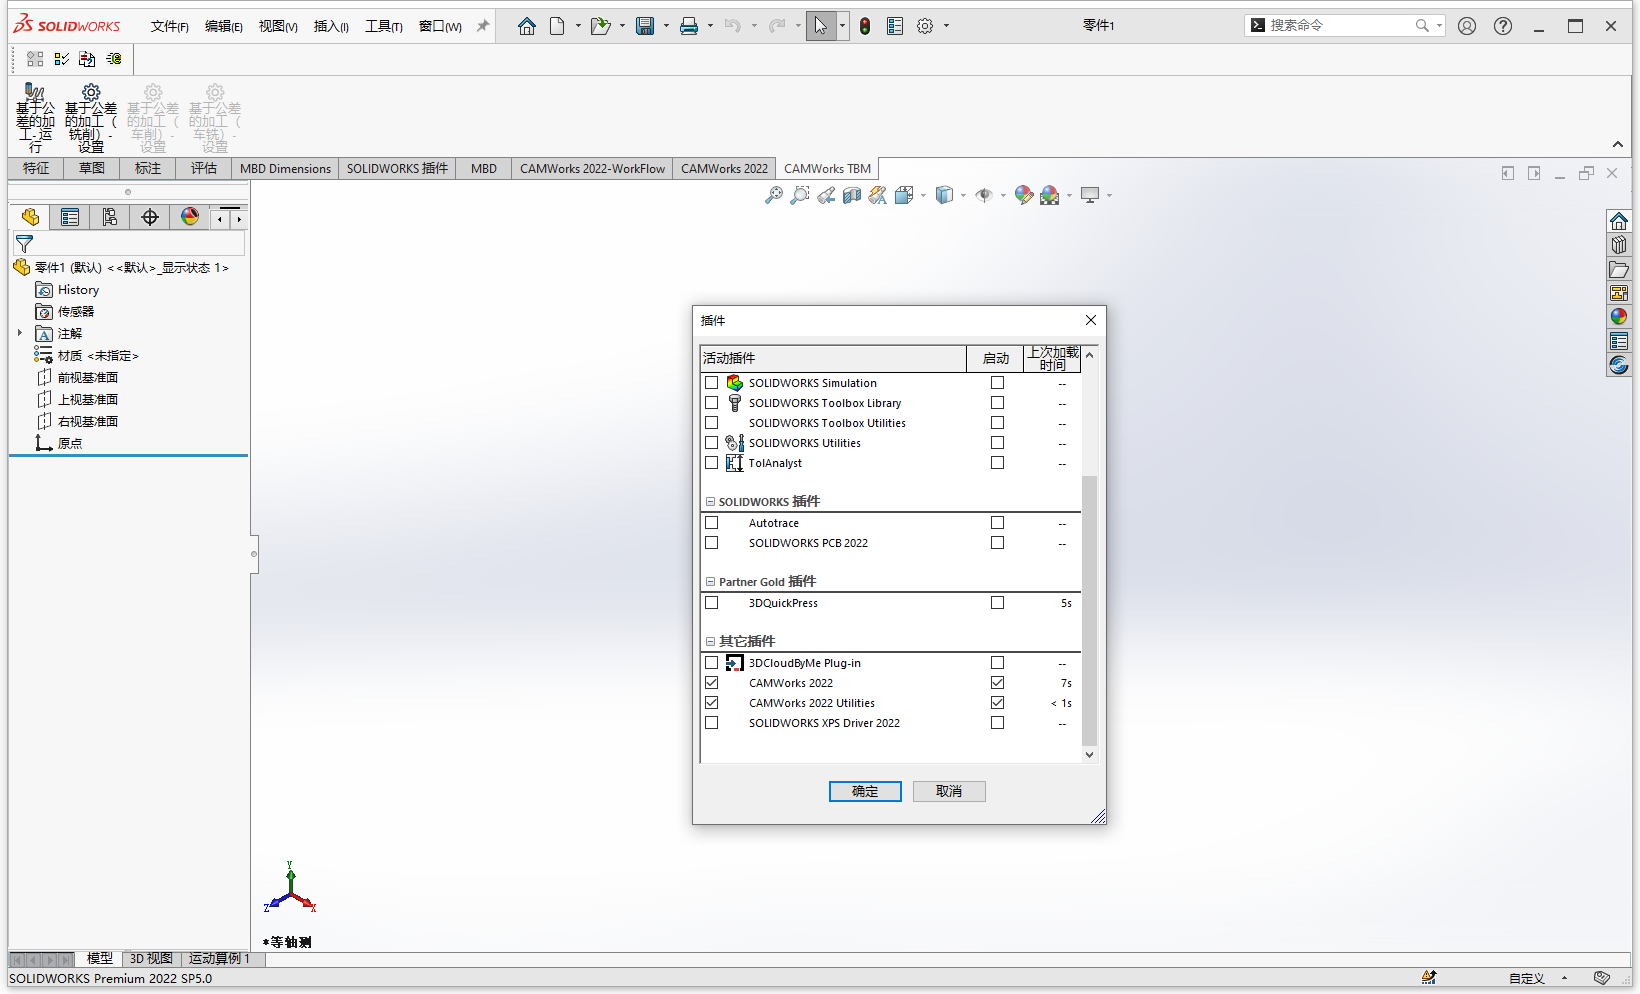Open File Explorer icon in task pane

click(1619, 269)
